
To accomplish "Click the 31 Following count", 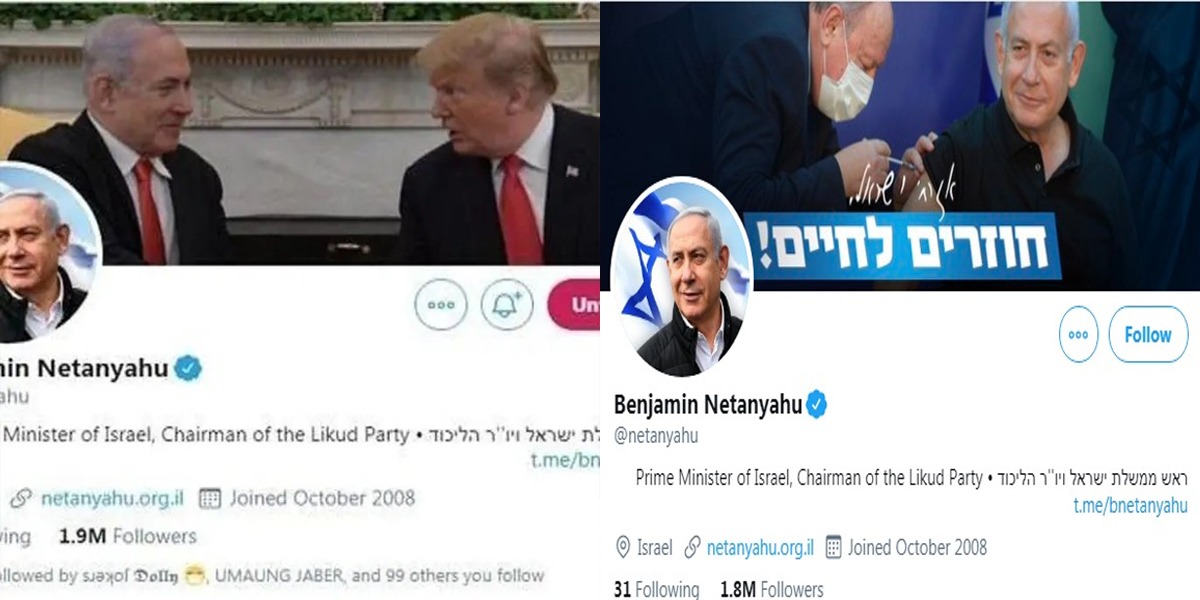I will [656, 589].
